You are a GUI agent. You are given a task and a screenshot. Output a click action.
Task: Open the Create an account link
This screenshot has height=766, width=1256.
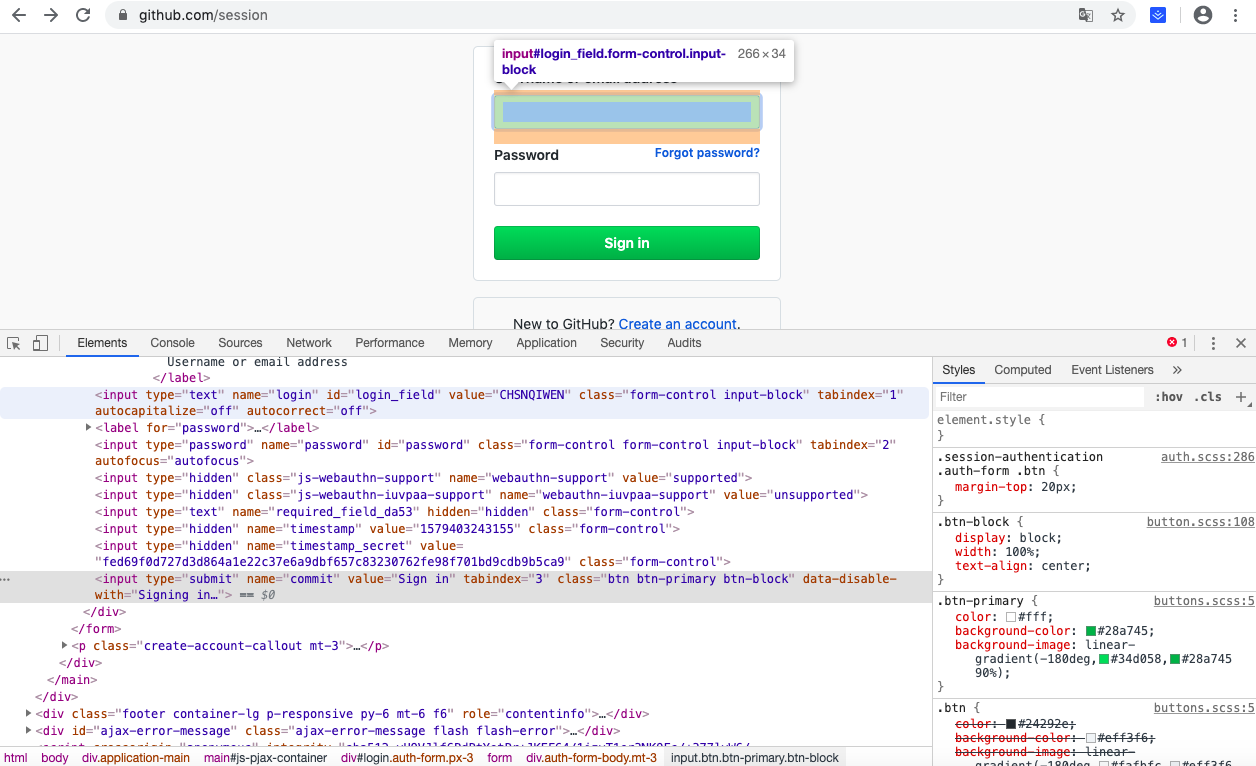click(678, 324)
